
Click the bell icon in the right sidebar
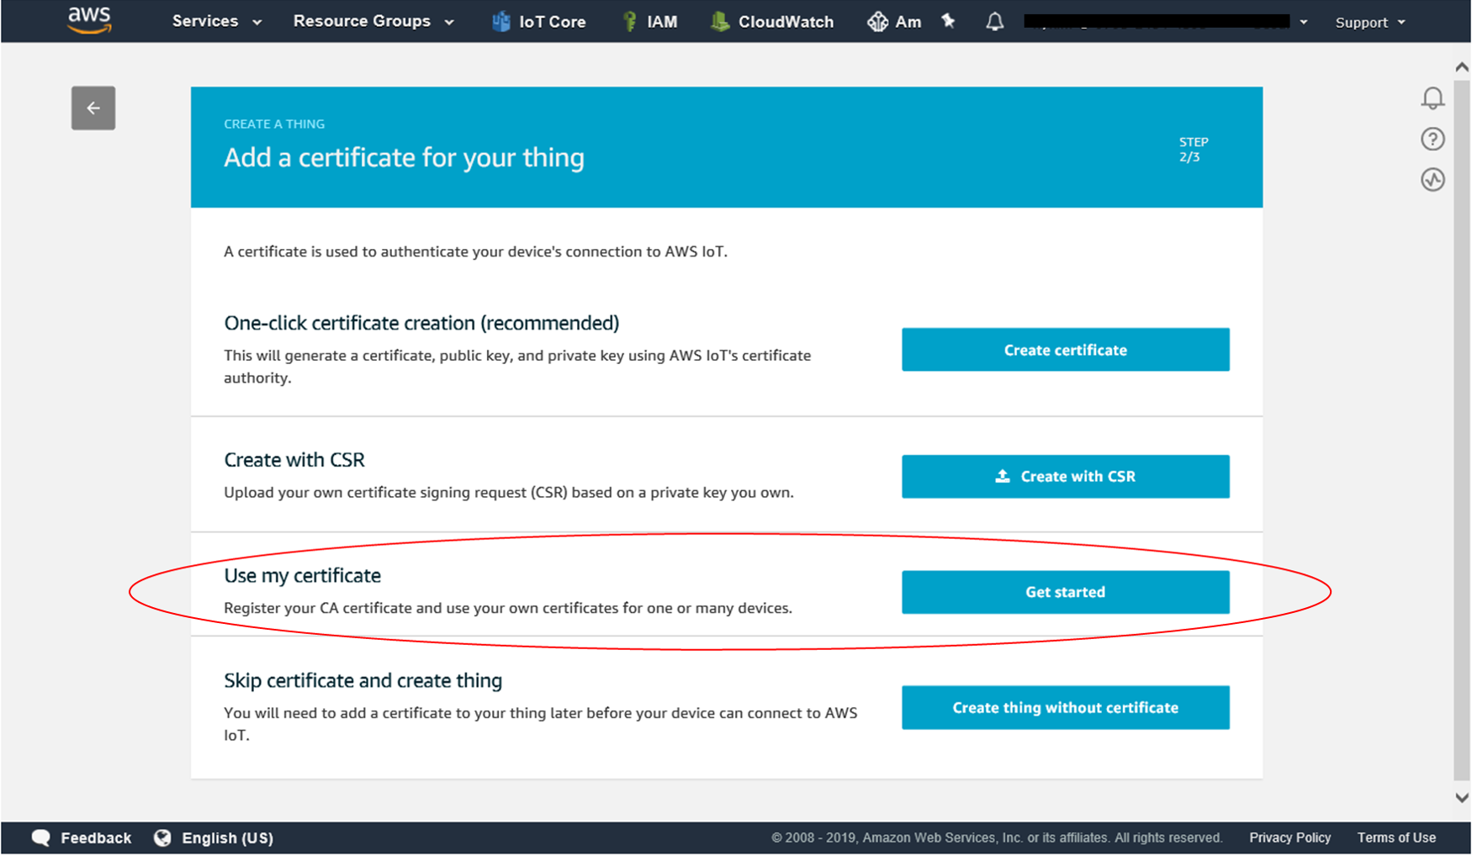[1432, 98]
